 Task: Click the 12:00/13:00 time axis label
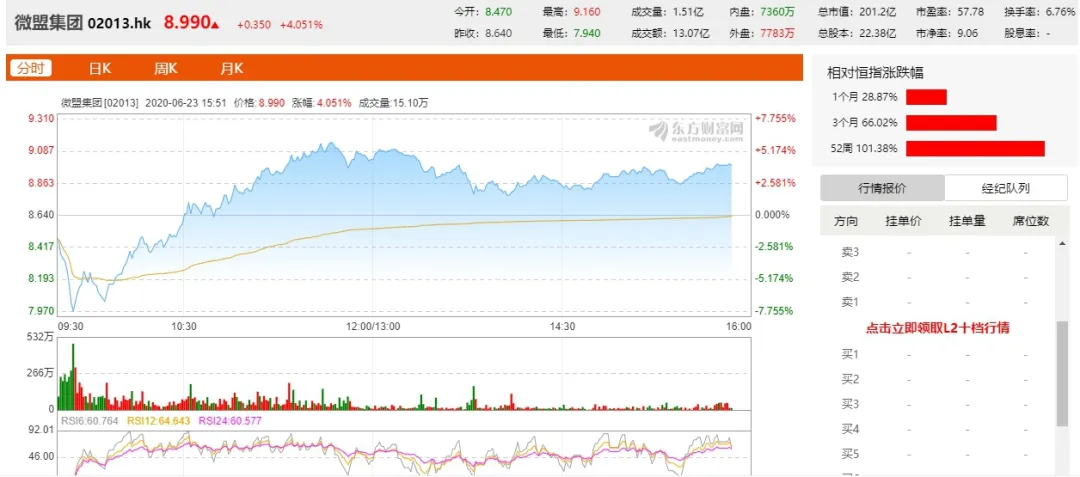[371, 326]
